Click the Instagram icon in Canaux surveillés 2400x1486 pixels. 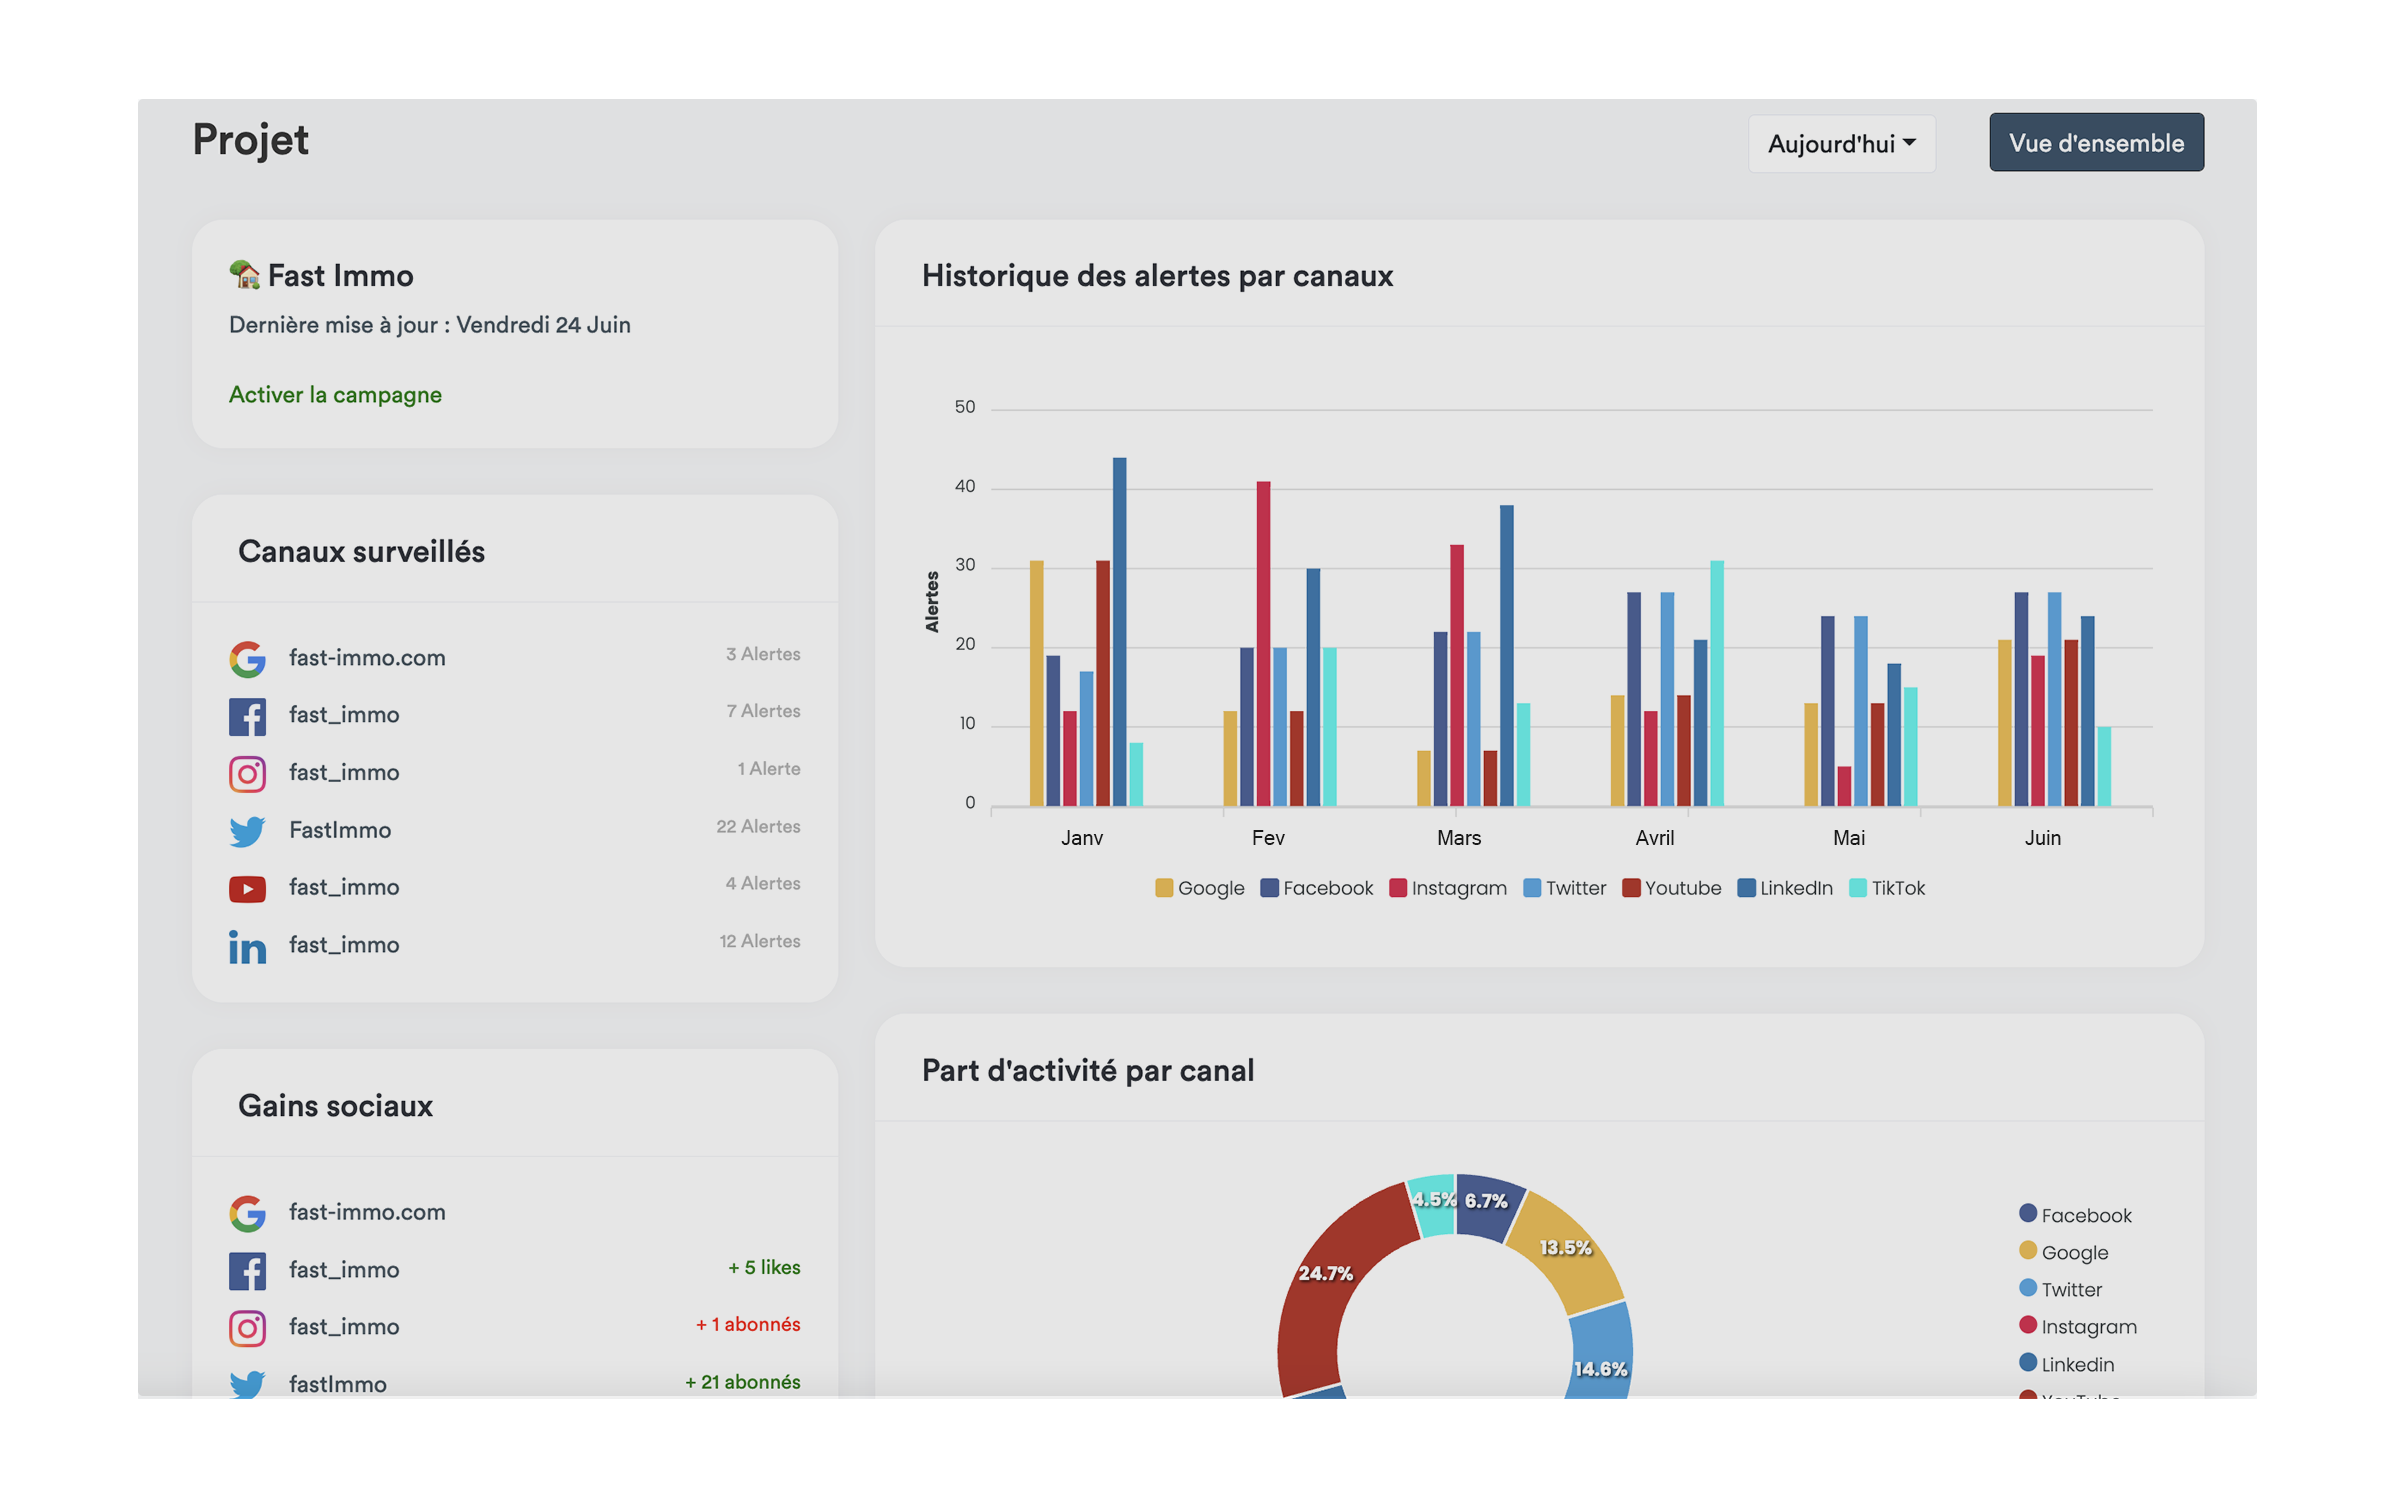tap(247, 773)
